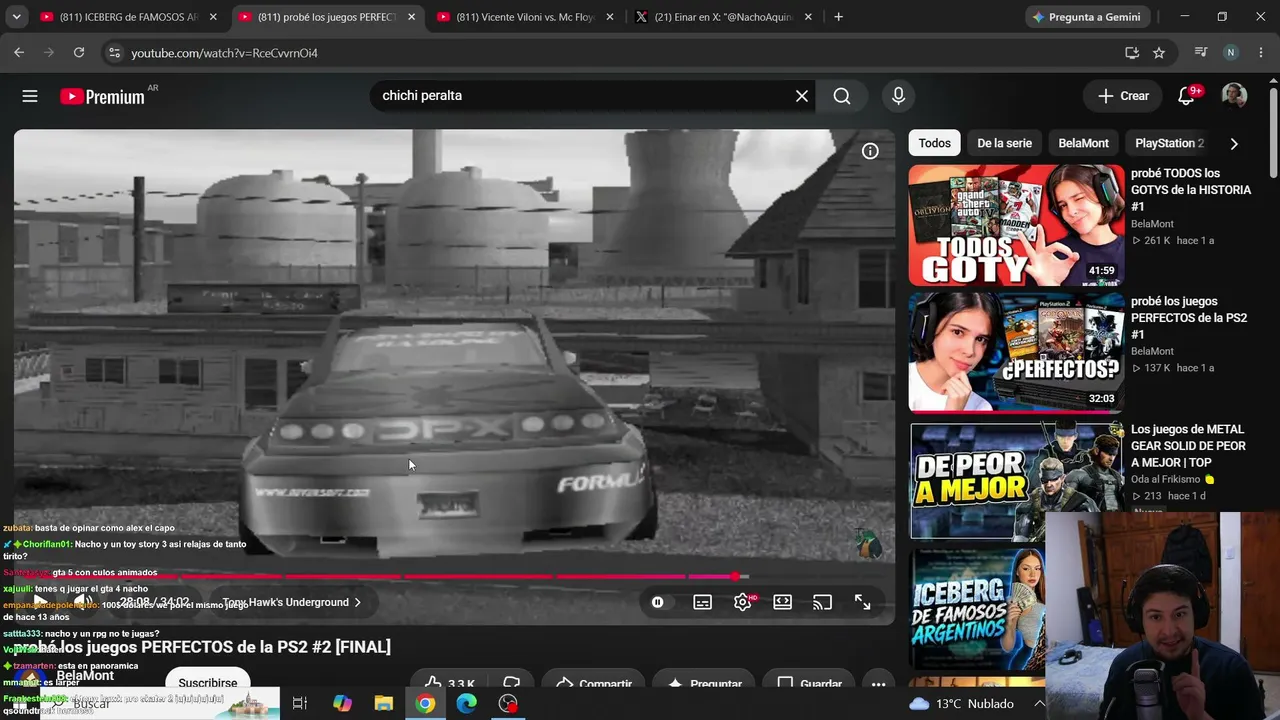Click the 'Crear' button
This screenshot has width=1280, height=720.
coord(1123,96)
